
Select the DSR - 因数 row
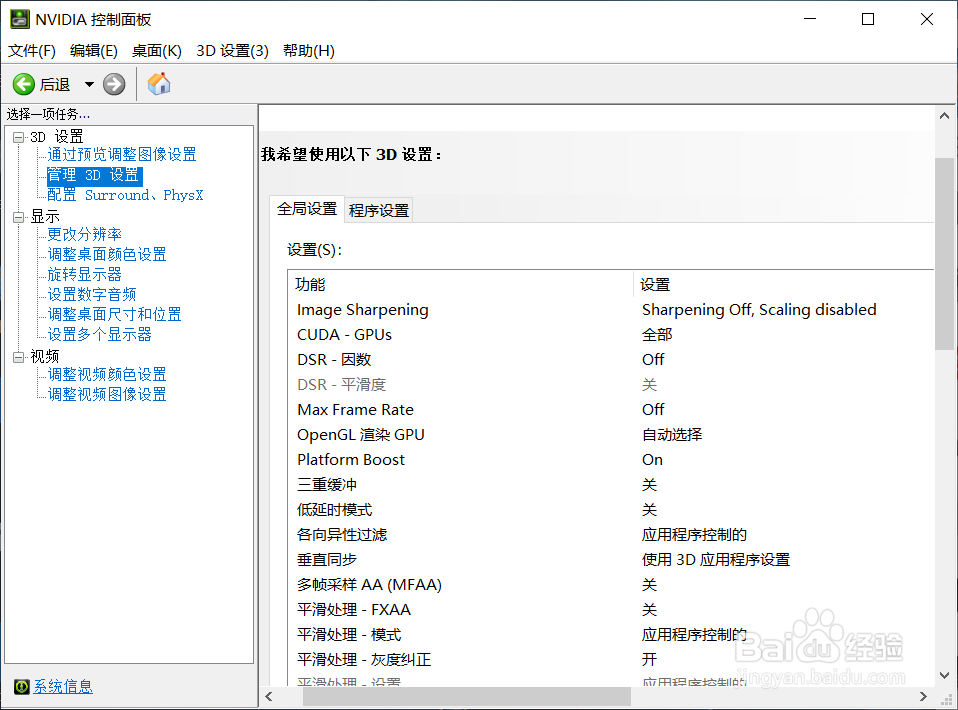point(611,360)
